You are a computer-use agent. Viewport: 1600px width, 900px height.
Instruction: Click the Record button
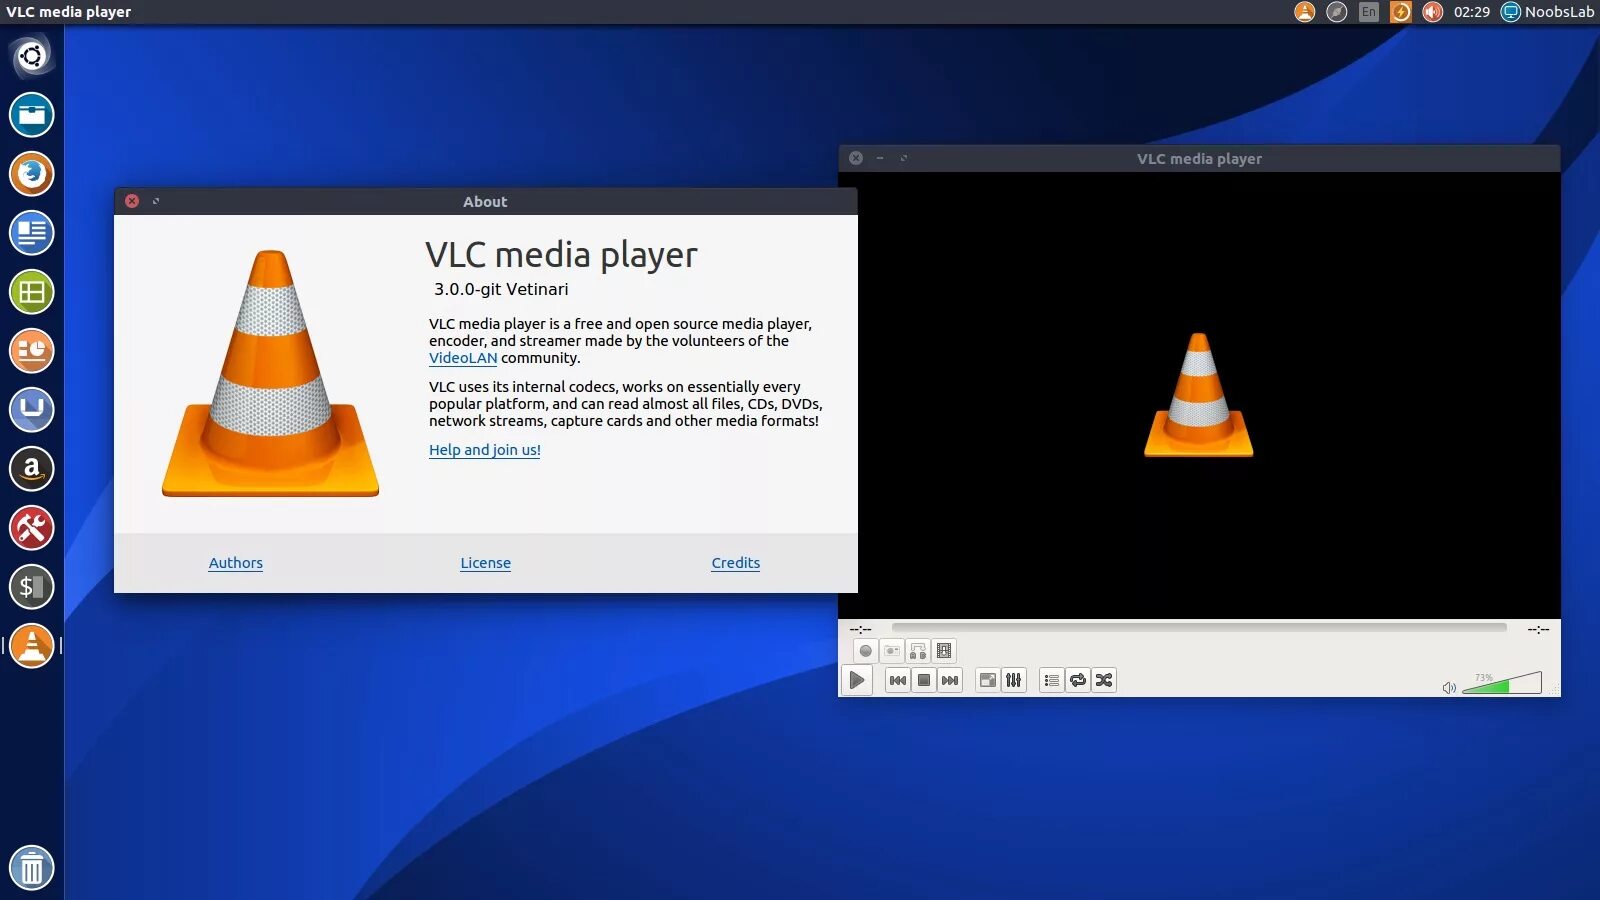coord(866,651)
